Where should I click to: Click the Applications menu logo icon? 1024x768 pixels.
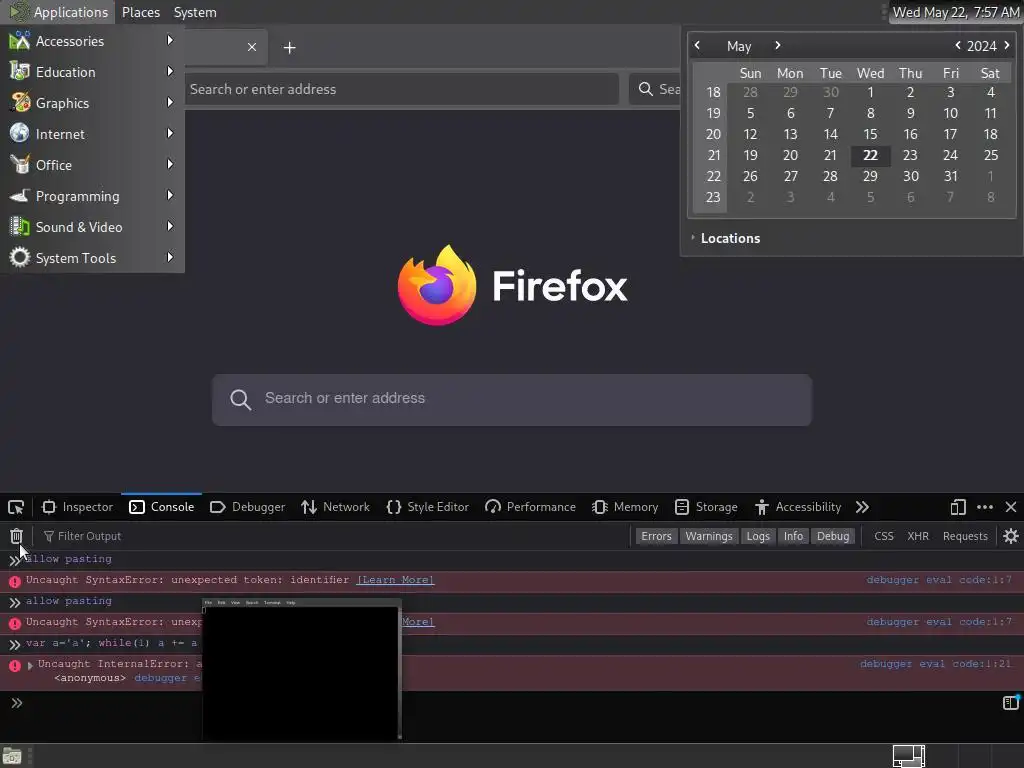coord(18,12)
